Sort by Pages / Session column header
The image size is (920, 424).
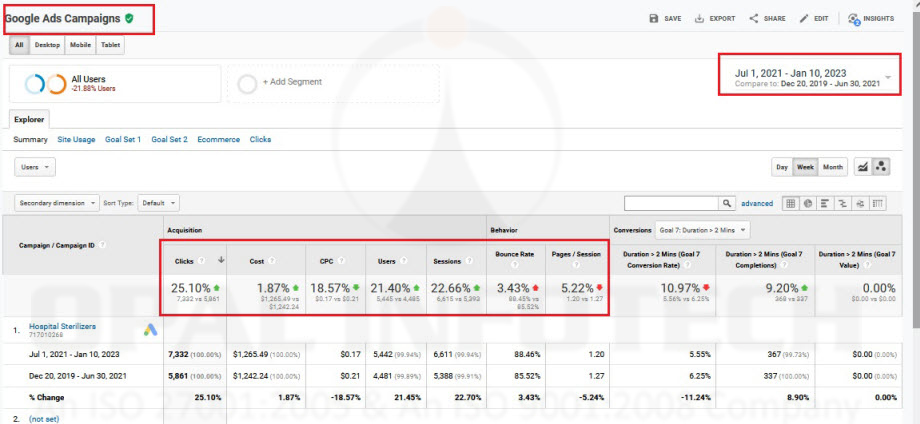pyautogui.click(x=576, y=255)
